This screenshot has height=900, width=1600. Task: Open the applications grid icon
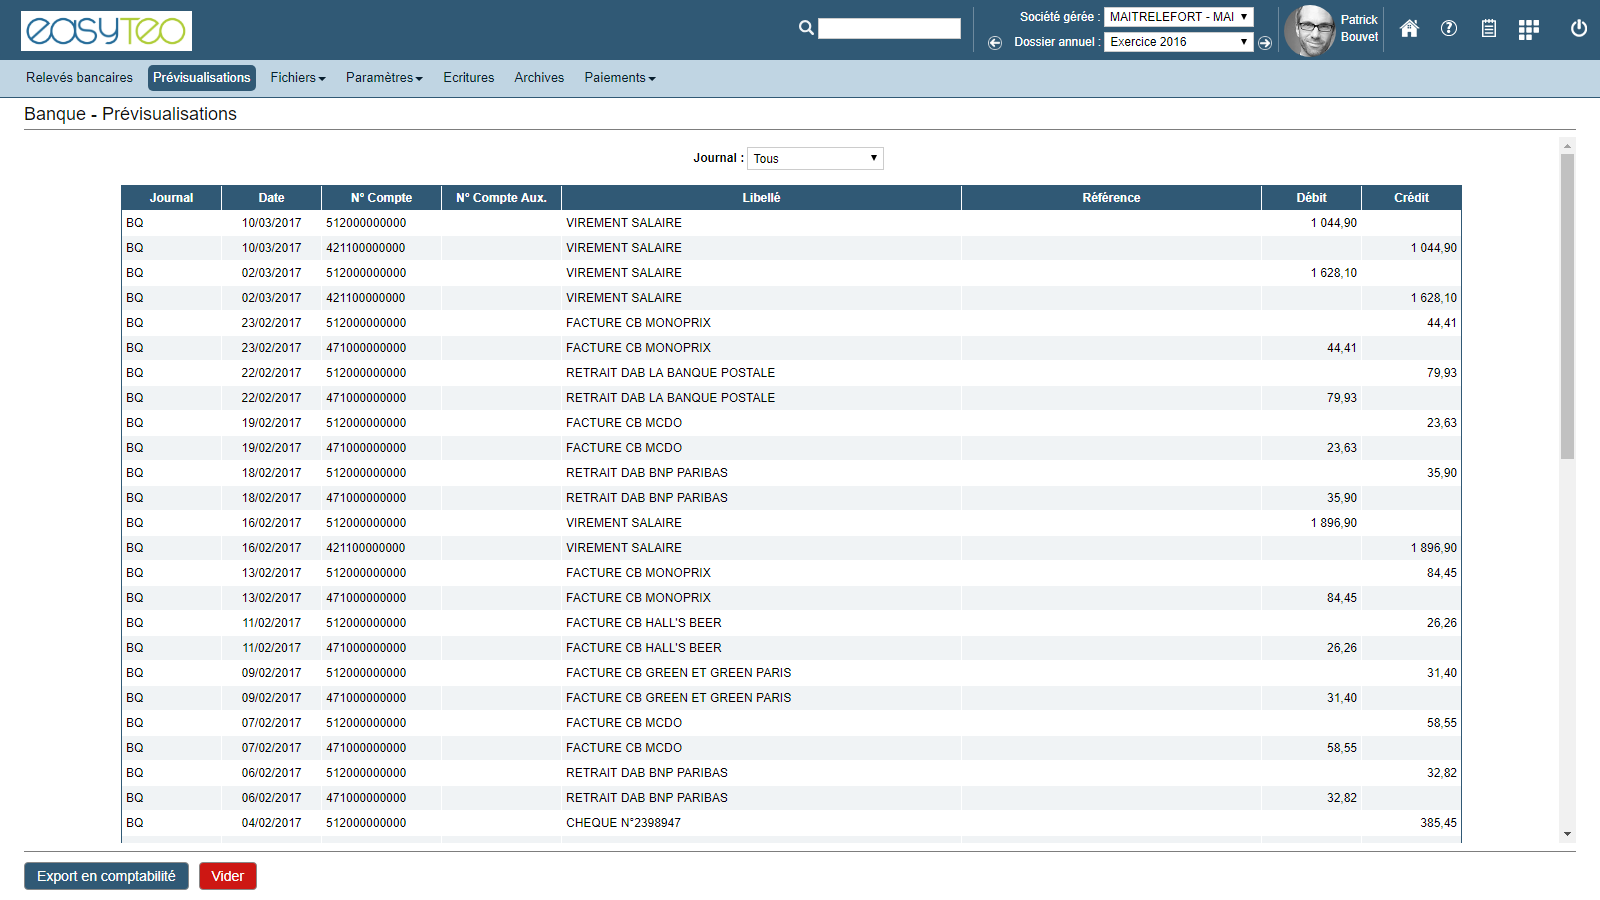pyautogui.click(x=1528, y=30)
